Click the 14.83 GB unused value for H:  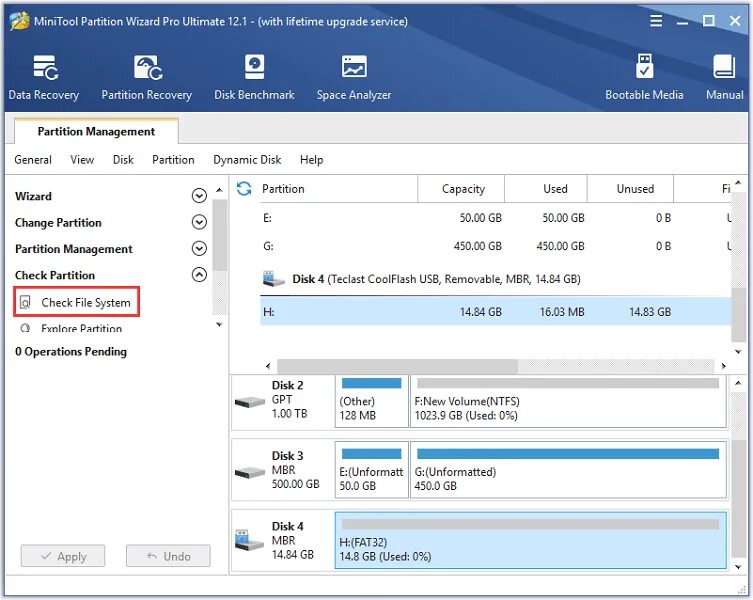pyautogui.click(x=650, y=312)
